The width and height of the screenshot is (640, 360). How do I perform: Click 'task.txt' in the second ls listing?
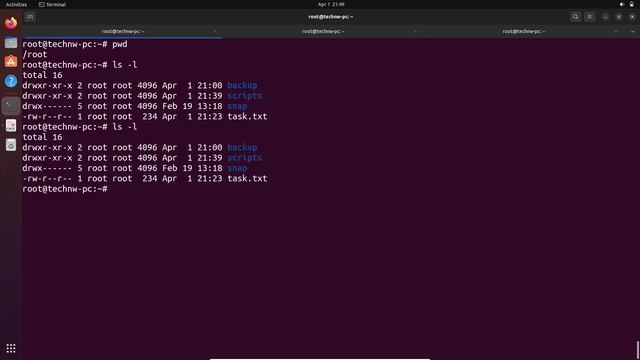247,178
